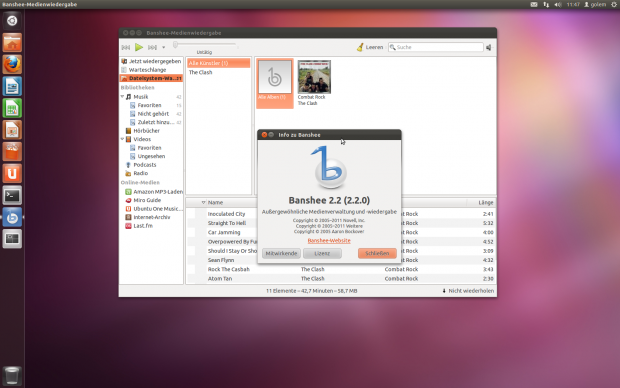Click the Banshee icon in launcher
This screenshot has width=620, height=388.
point(12,217)
